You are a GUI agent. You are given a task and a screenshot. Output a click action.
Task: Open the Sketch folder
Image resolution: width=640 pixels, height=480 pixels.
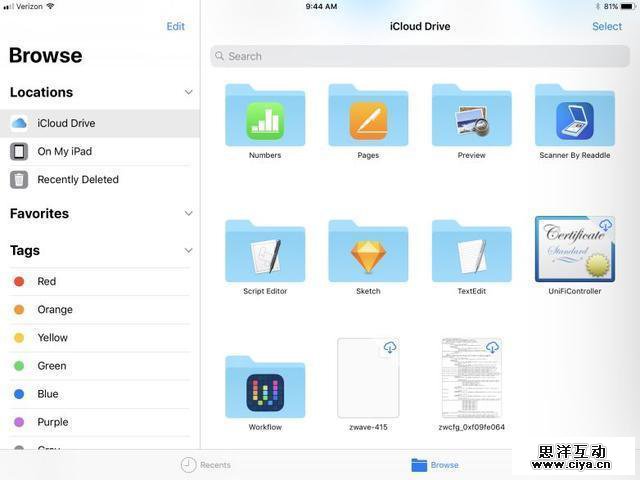pos(368,253)
